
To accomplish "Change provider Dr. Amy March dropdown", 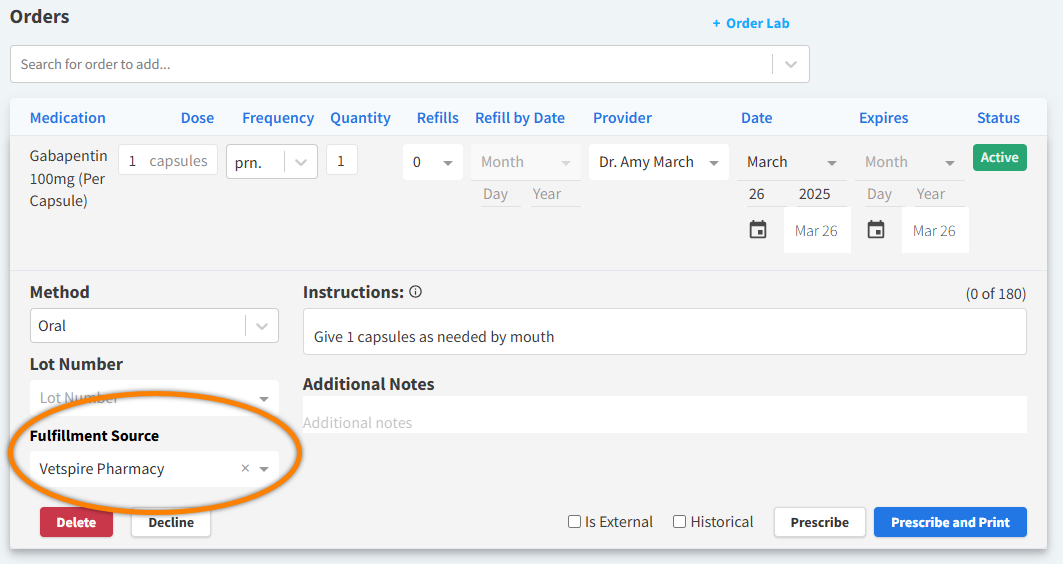I will point(714,162).
